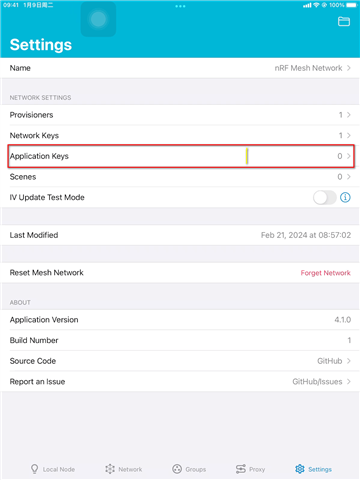This screenshot has width=360, height=480.
Task: Open the folder icon in the header
Action: [344, 21]
